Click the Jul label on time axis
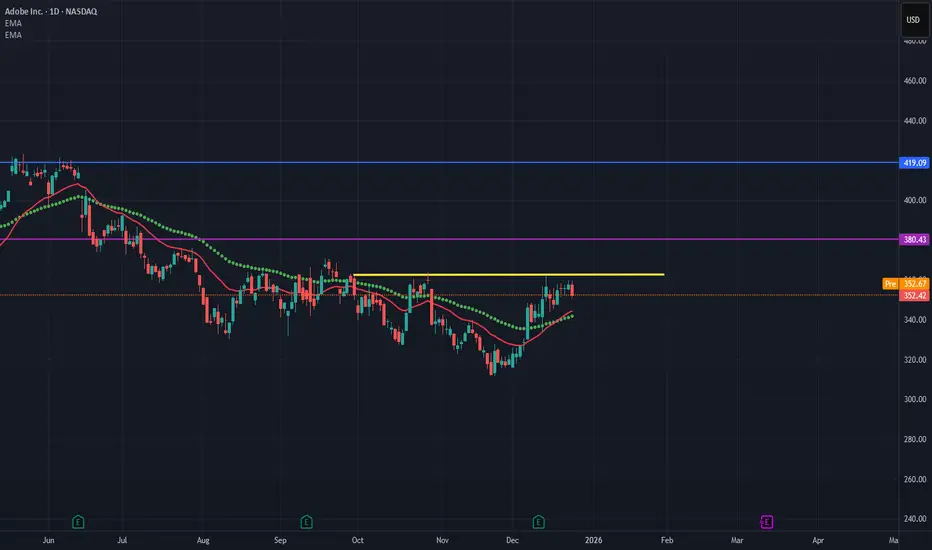This screenshot has height=550, width=932. pyautogui.click(x=122, y=540)
